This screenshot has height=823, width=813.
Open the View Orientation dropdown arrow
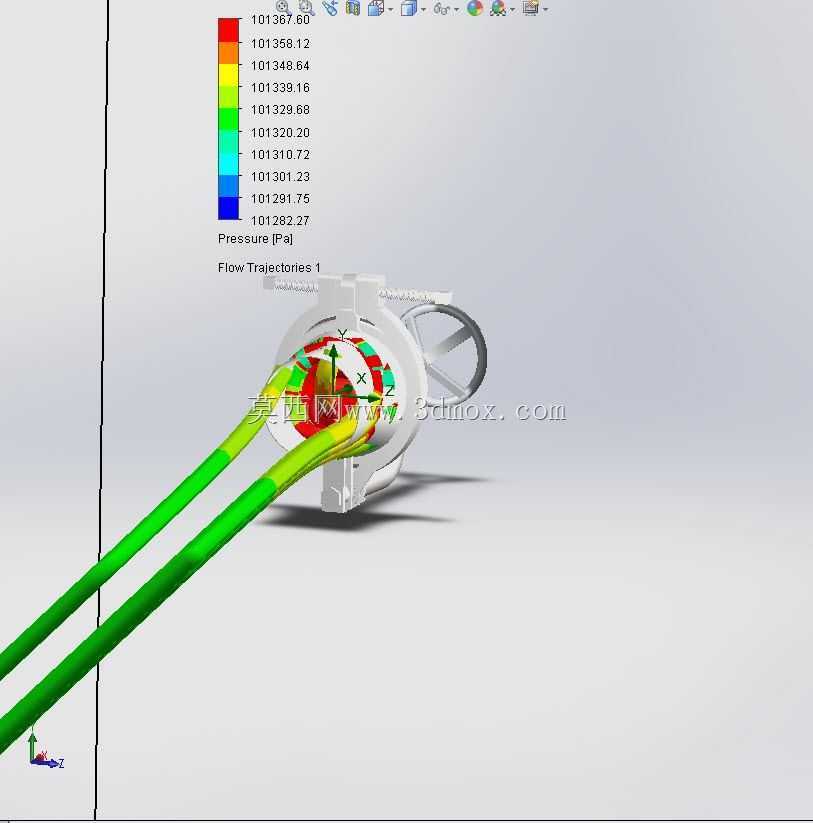pos(390,9)
